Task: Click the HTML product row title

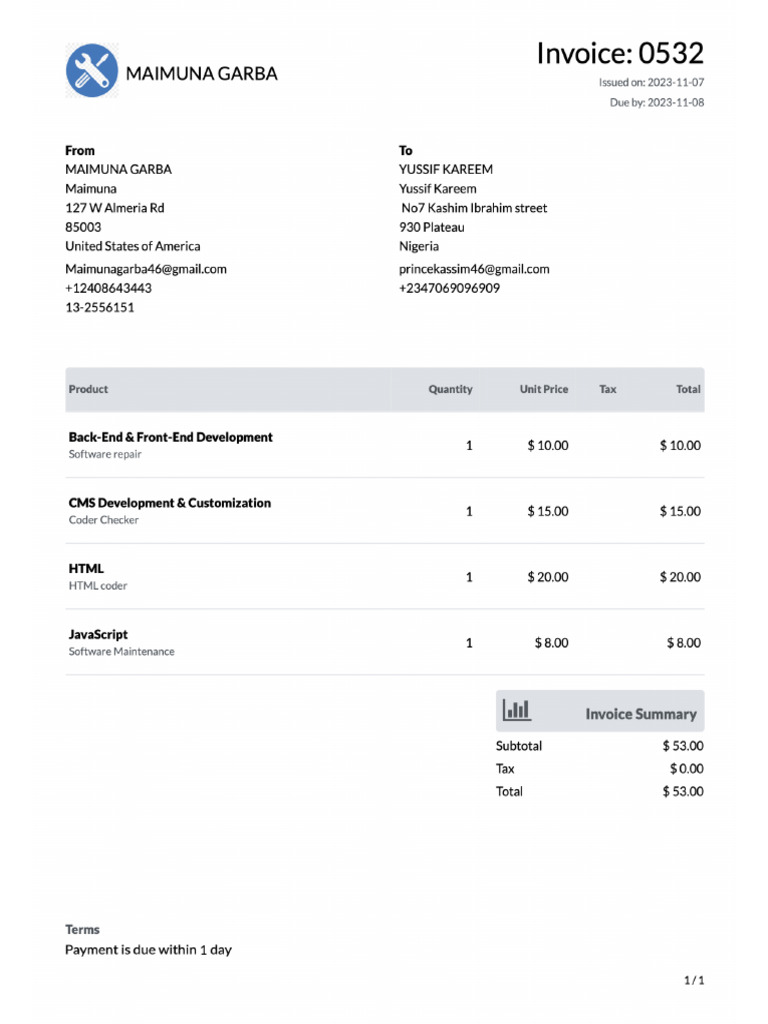Action: (x=86, y=569)
